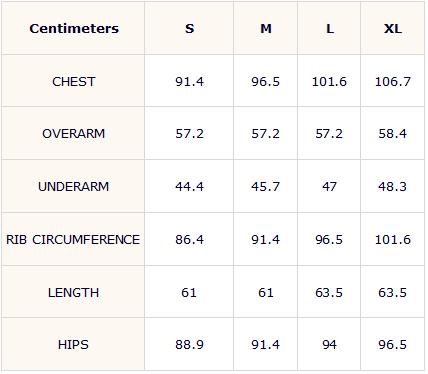Select the XL size column header
Screen dimensions: 428x374
coord(393,28)
